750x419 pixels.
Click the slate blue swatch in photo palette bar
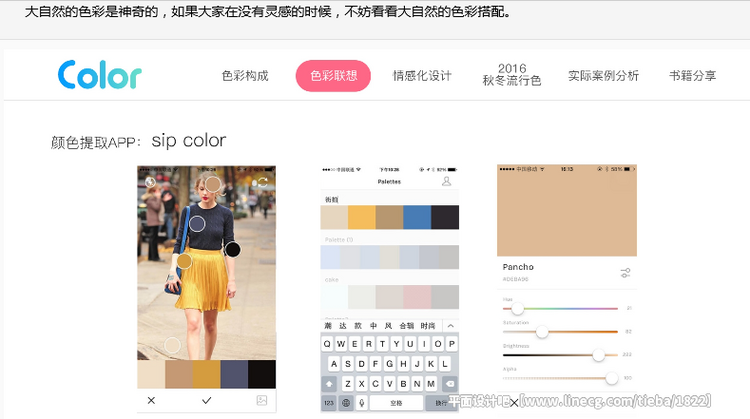tap(234, 374)
